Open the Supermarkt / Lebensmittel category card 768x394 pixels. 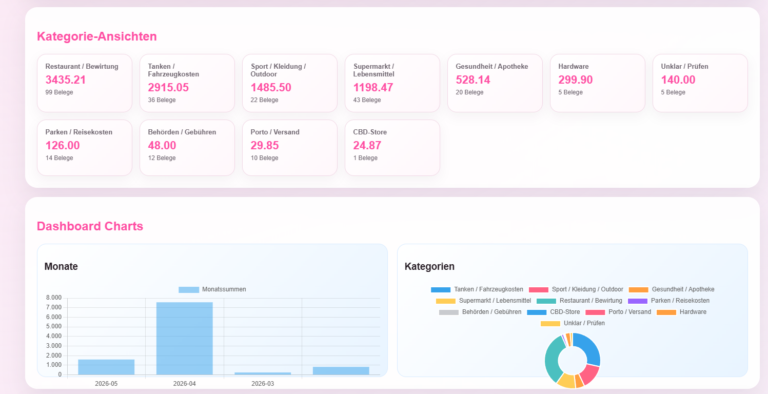click(392, 83)
